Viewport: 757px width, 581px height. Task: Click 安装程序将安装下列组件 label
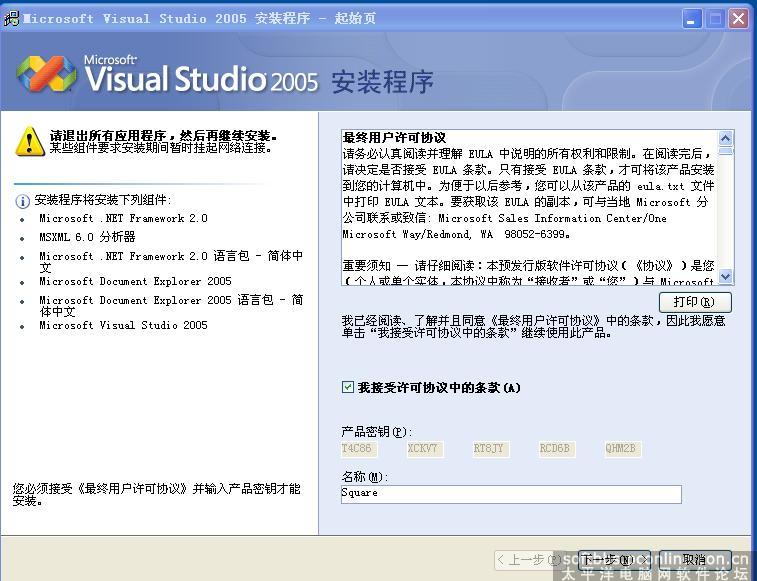coord(102,200)
